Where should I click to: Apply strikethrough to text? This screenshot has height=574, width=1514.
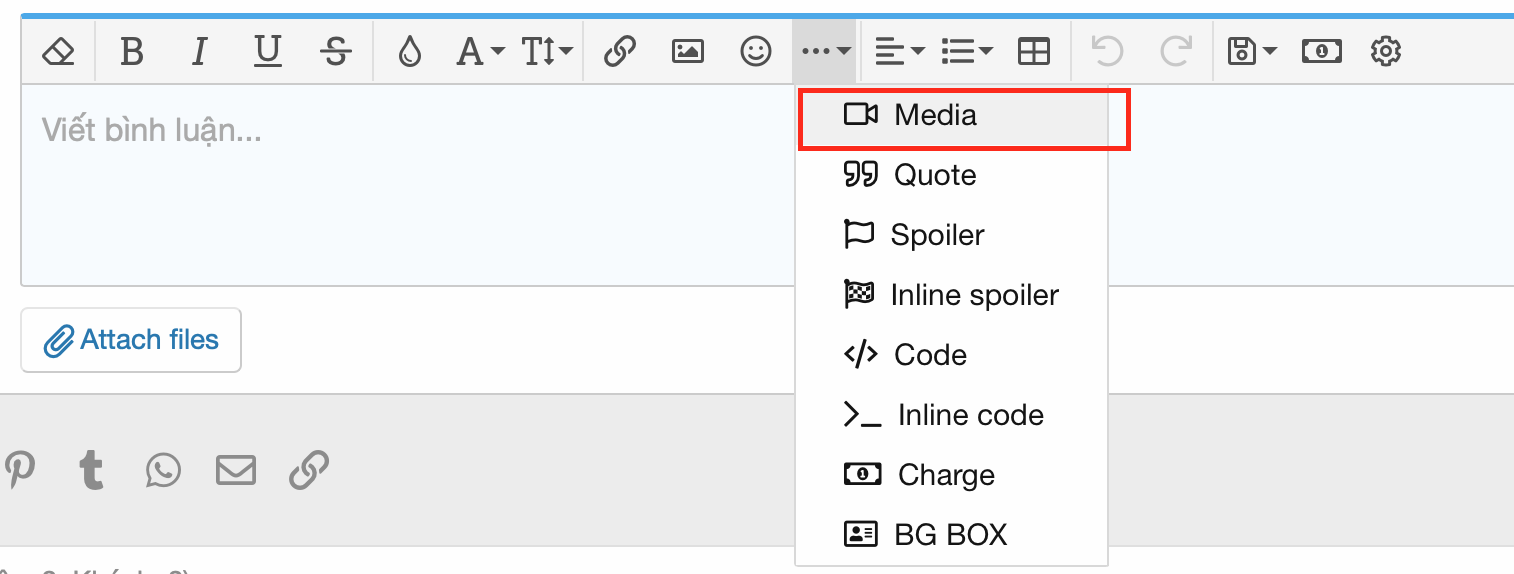point(337,51)
